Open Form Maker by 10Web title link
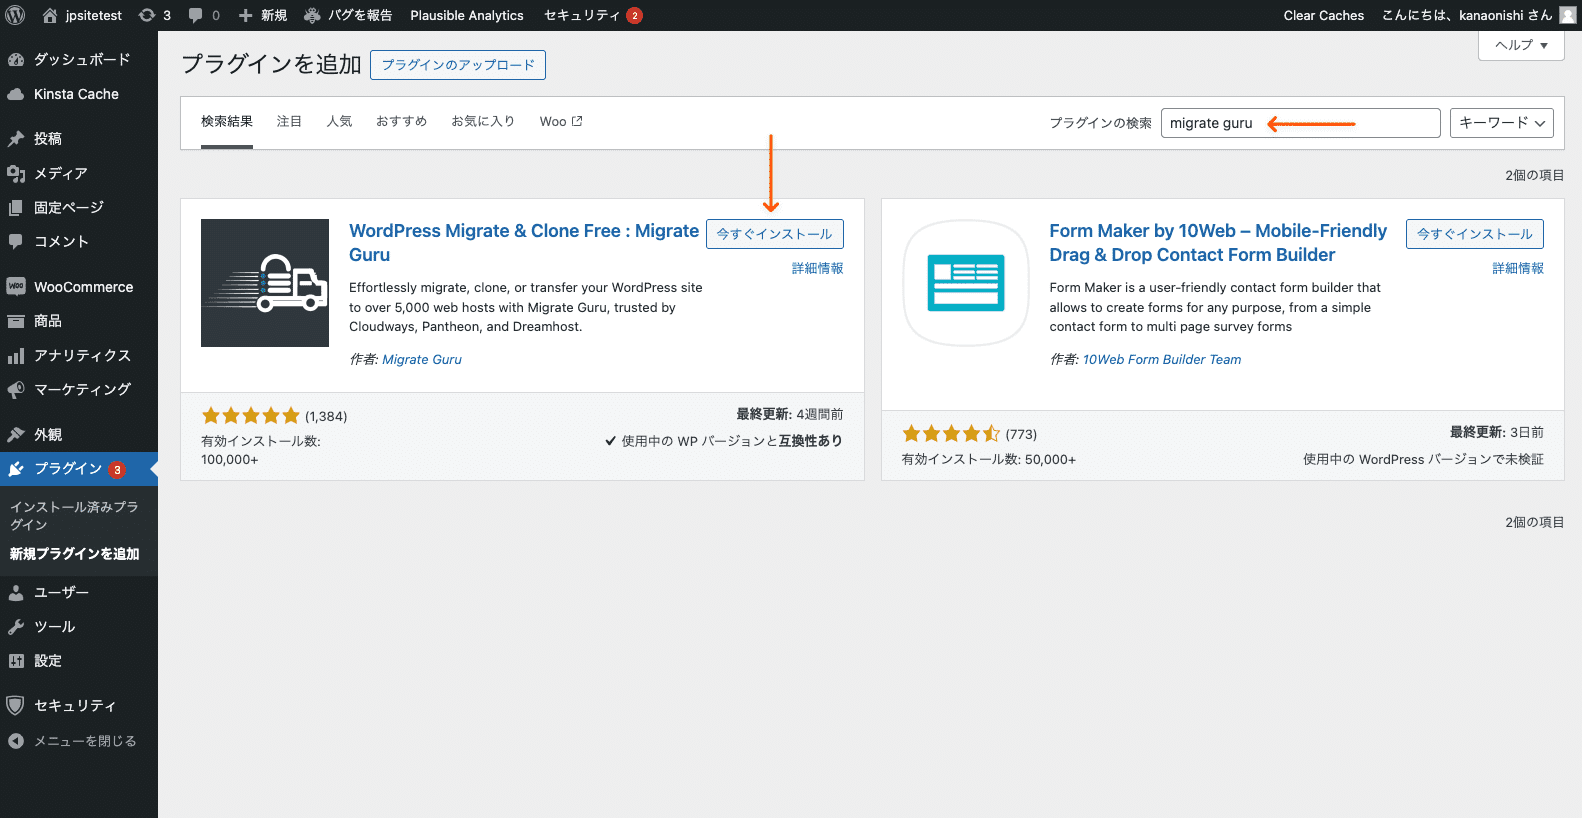Viewport: 1582px width, 818px height. tap(1218, 243)
